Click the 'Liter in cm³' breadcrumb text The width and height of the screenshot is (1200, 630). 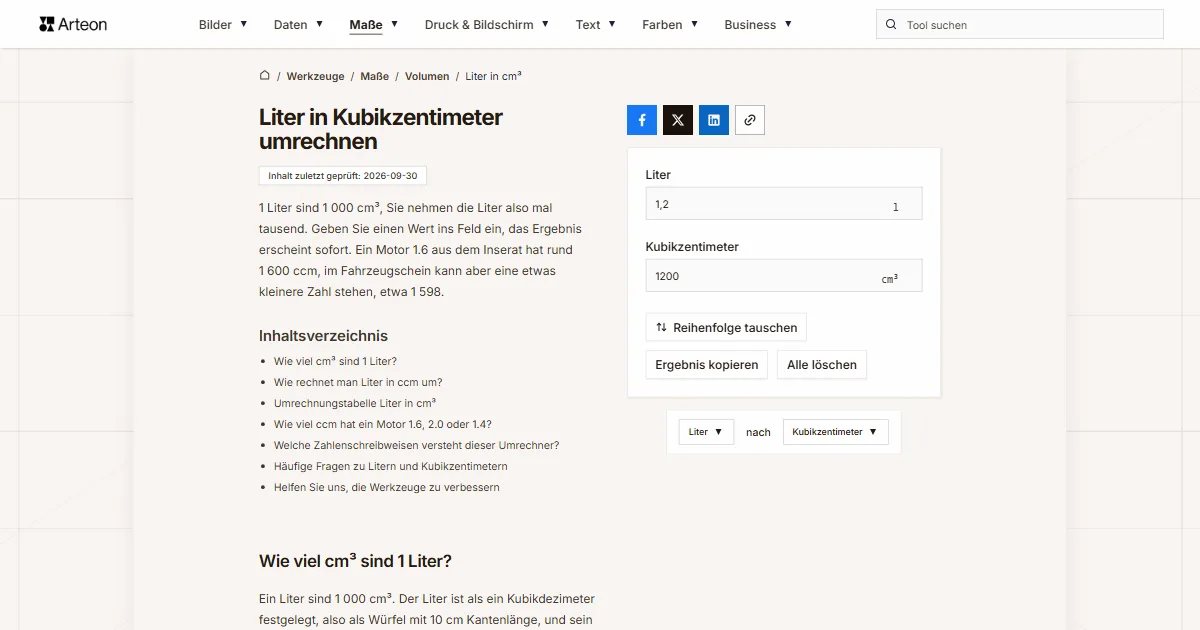[x=494, y=76]
